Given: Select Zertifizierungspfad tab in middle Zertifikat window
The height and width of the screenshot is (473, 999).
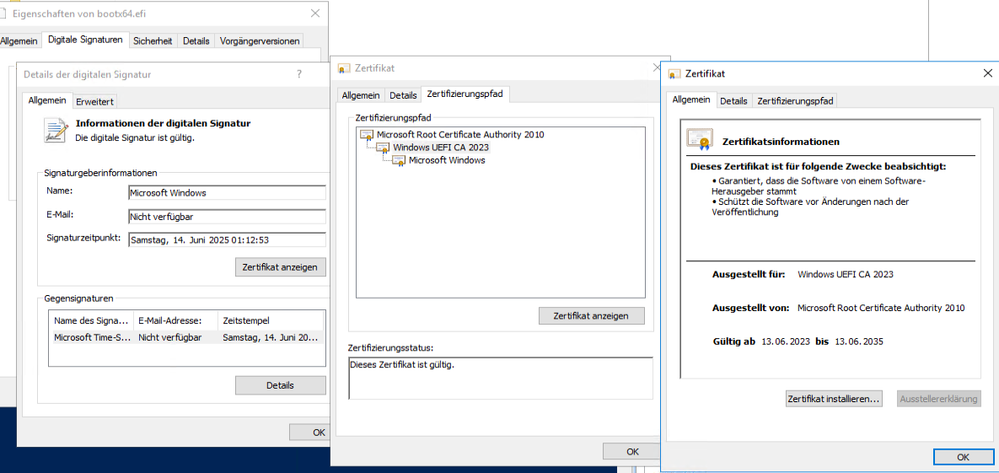Looking at the screenshot, I should 465,94.
